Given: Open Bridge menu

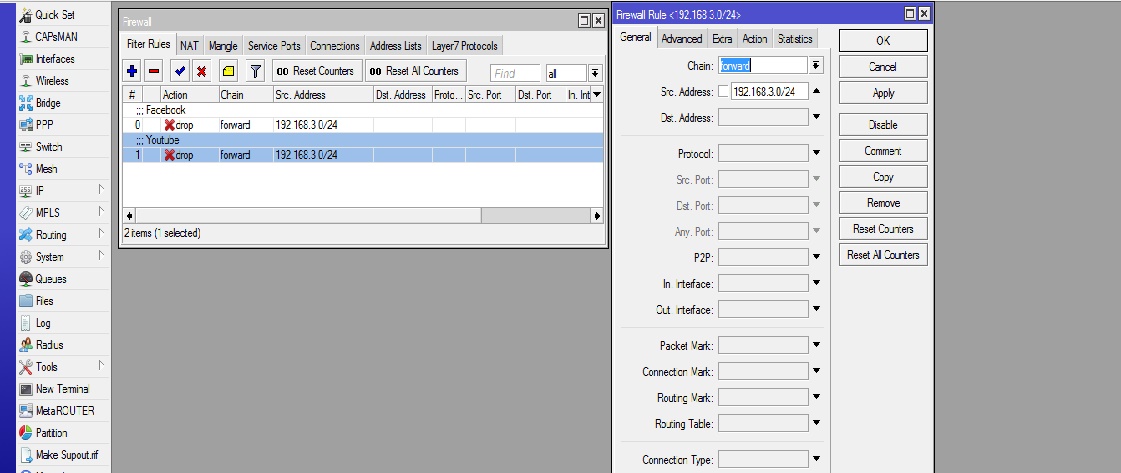Looking at the screenshot, I should click(x=48, y=104).
